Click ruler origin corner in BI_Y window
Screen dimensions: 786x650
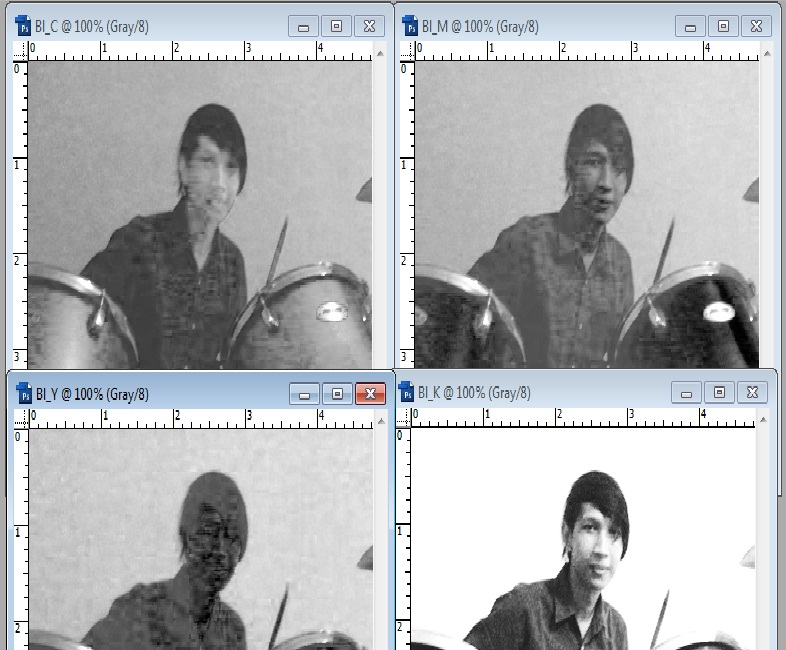[x=21, y=419]
